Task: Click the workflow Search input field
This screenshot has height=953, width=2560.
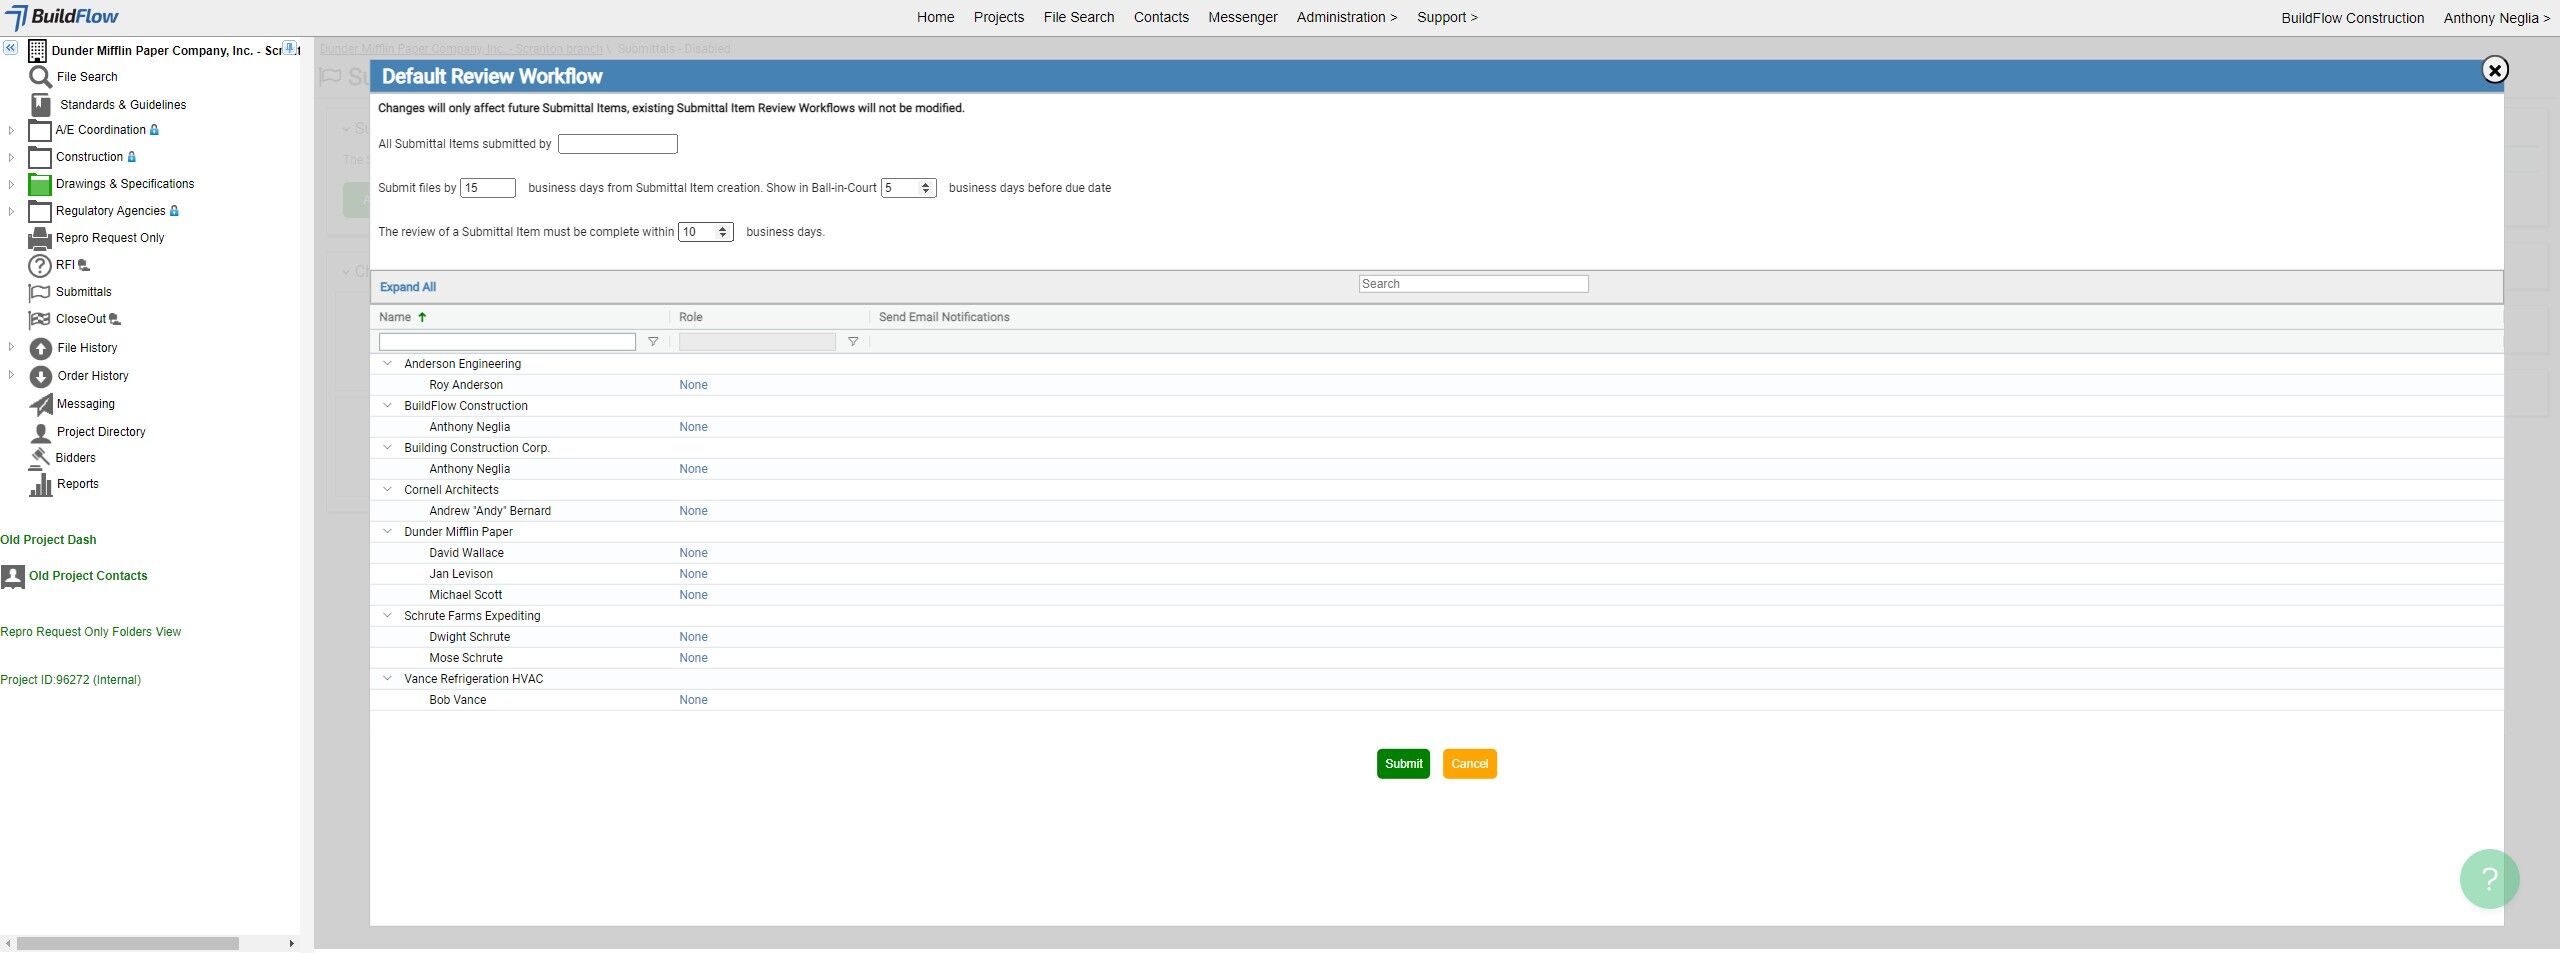Action: coord(1473,284)
